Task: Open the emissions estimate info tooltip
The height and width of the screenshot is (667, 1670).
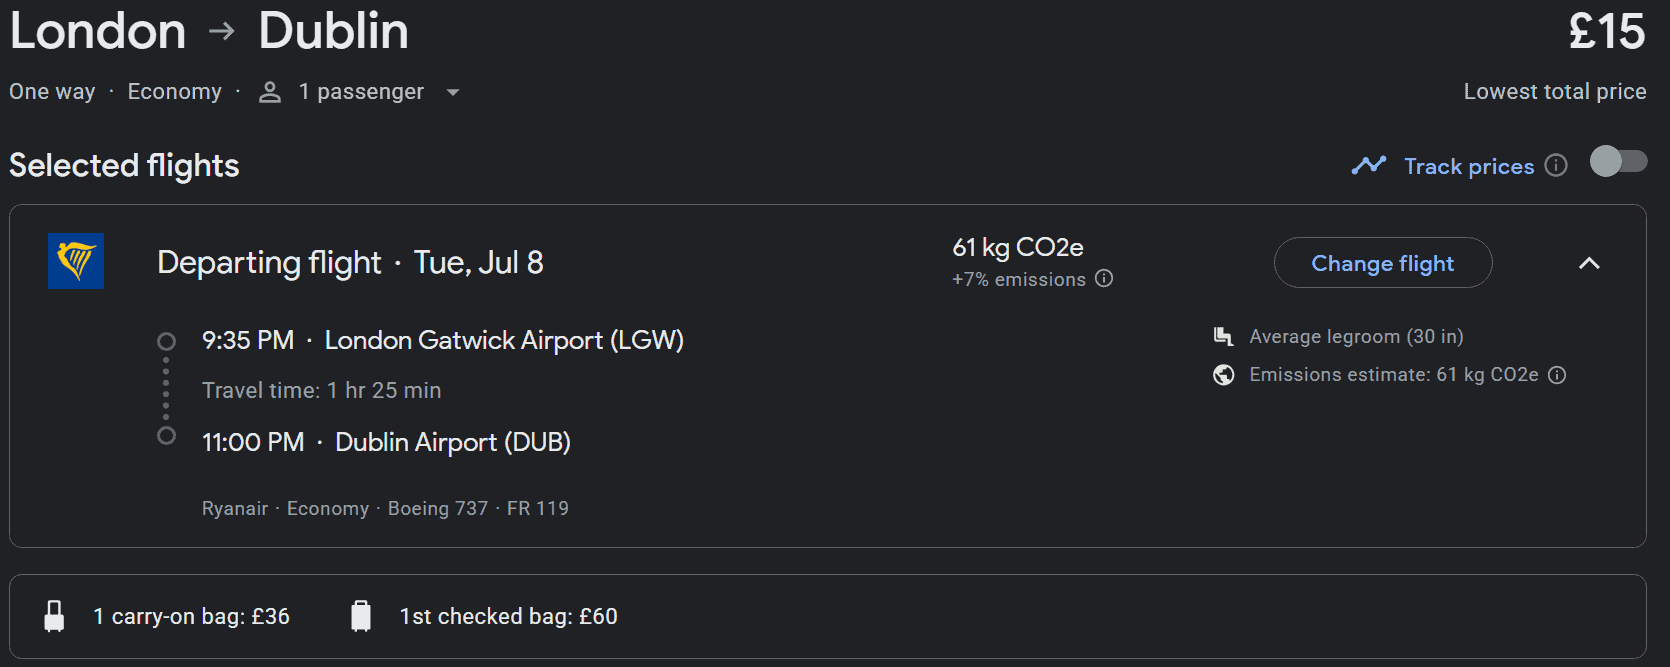Action: coord(1558,374)
